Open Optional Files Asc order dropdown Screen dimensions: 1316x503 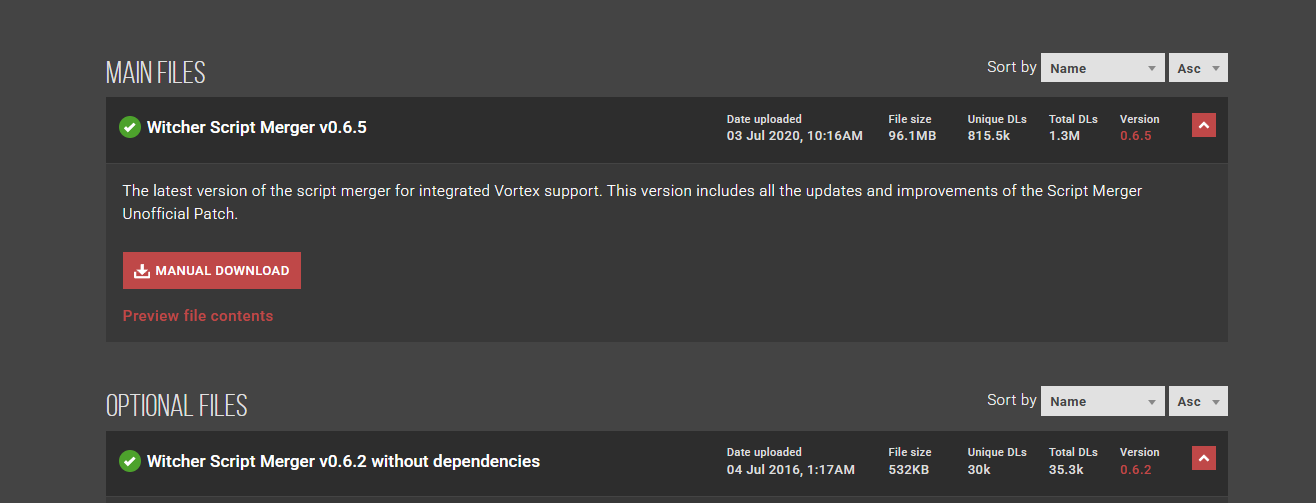tap(1198, 401)
